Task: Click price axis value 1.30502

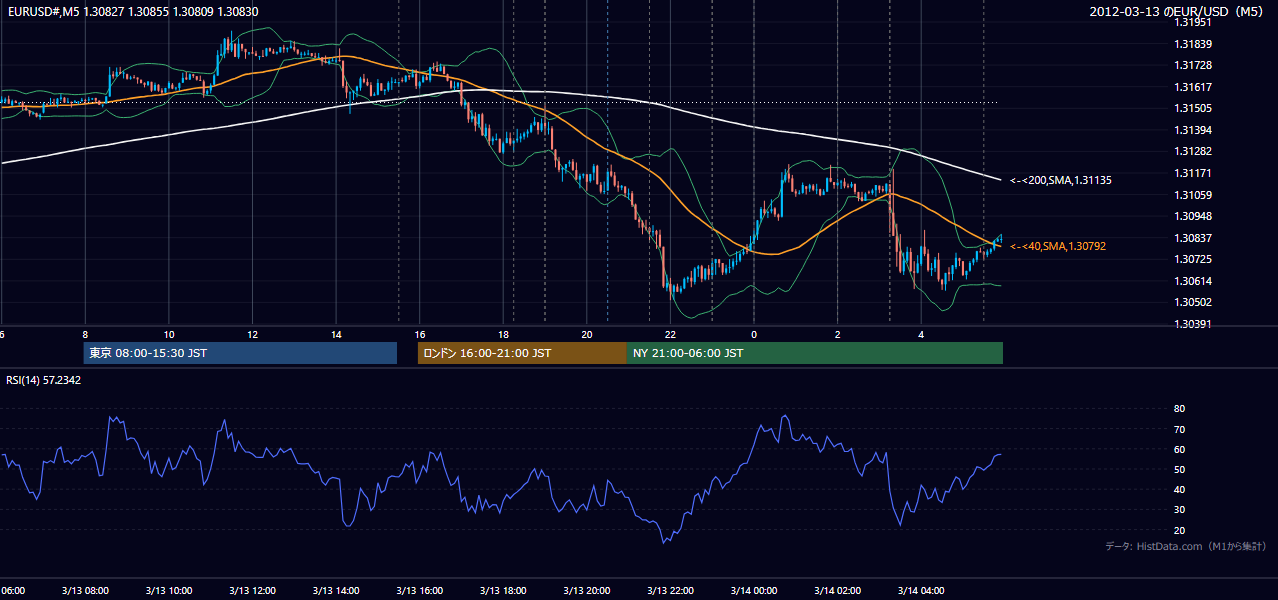Action: tap(1193, 302)
